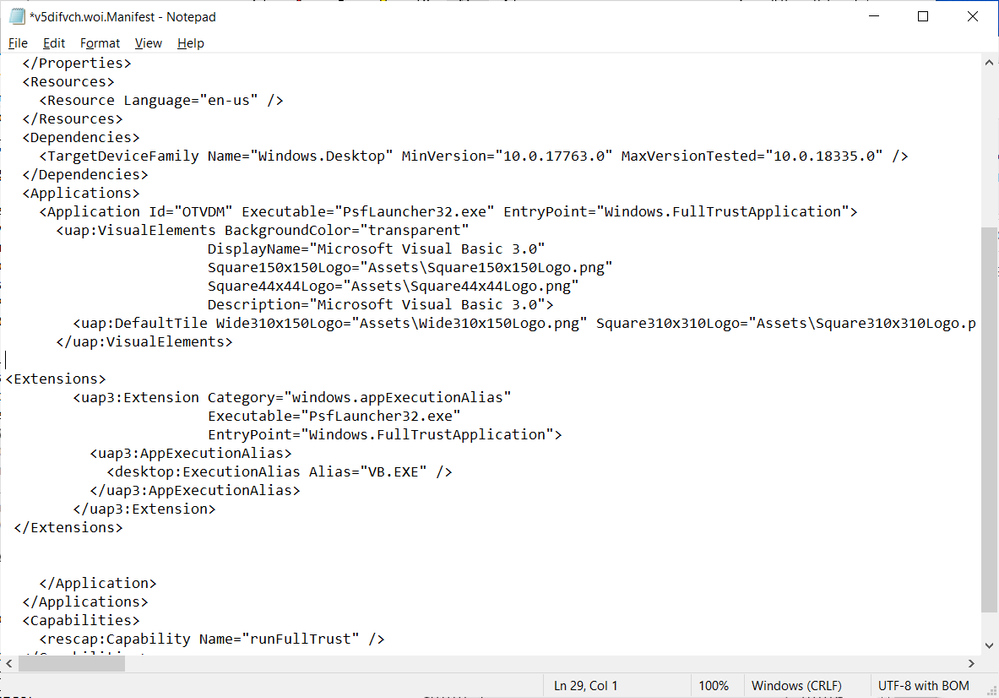Viewport: 999px width, 698px height.
Task: Click the uap3:Extension Category line
Action: click(x=292, y=397)
